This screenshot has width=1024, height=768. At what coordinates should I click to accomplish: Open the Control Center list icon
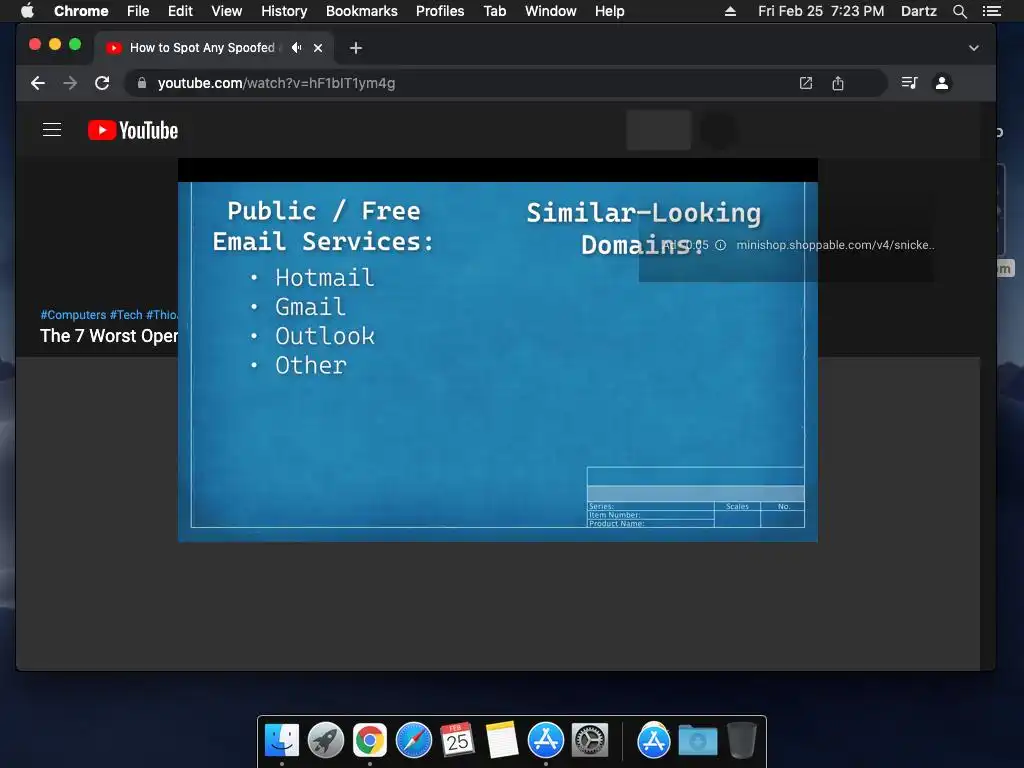[992, 11]
